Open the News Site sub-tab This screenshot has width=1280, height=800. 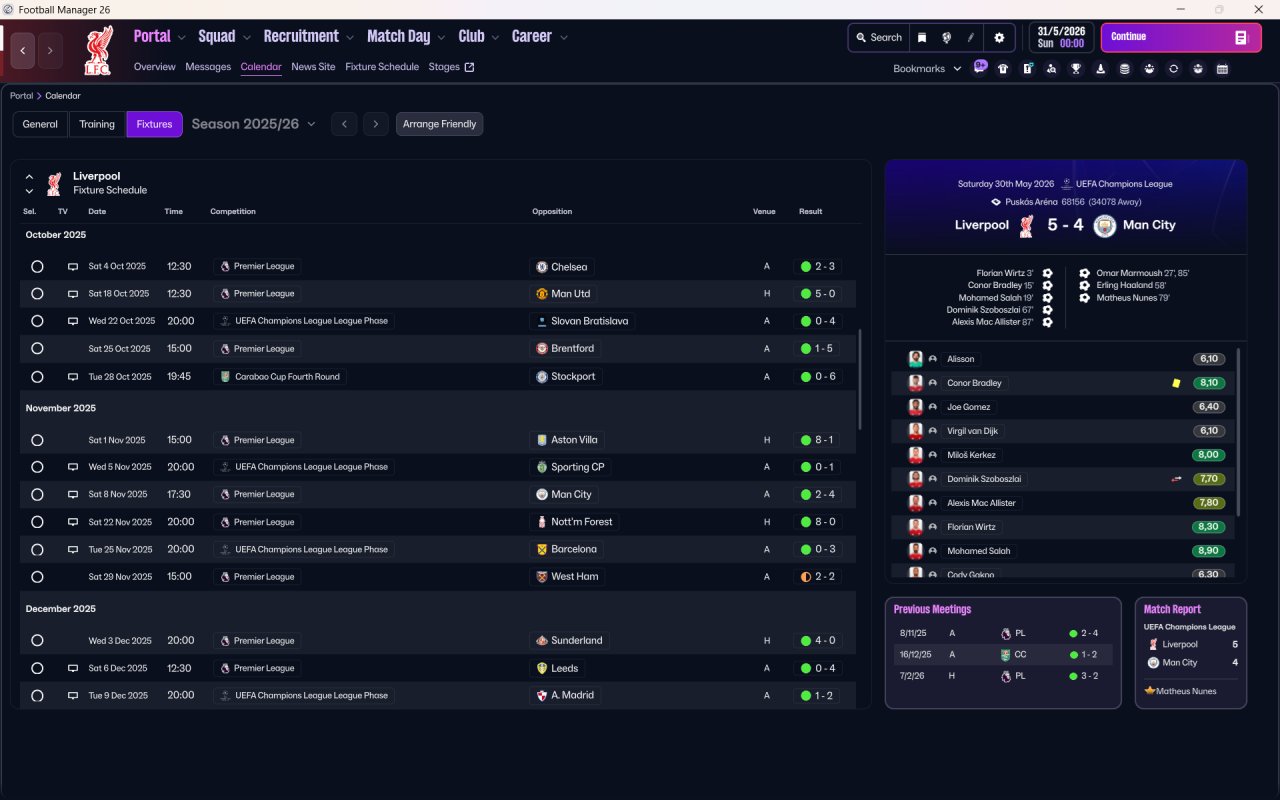[313, 67]
